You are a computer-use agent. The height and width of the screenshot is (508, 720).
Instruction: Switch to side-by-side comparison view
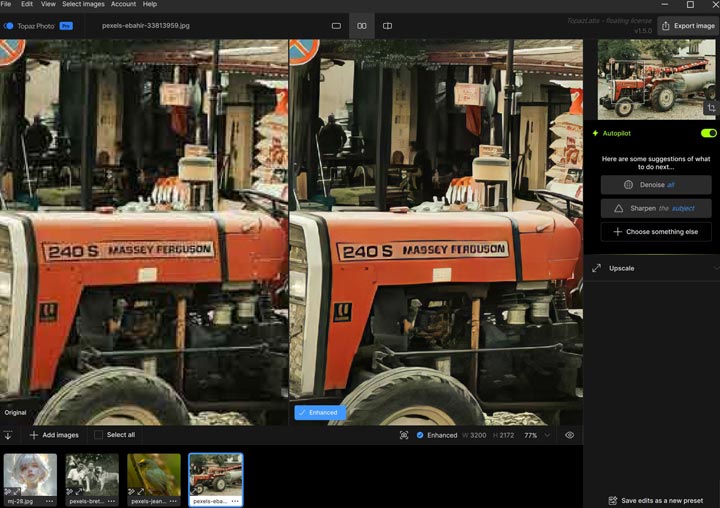click(362, 26)
